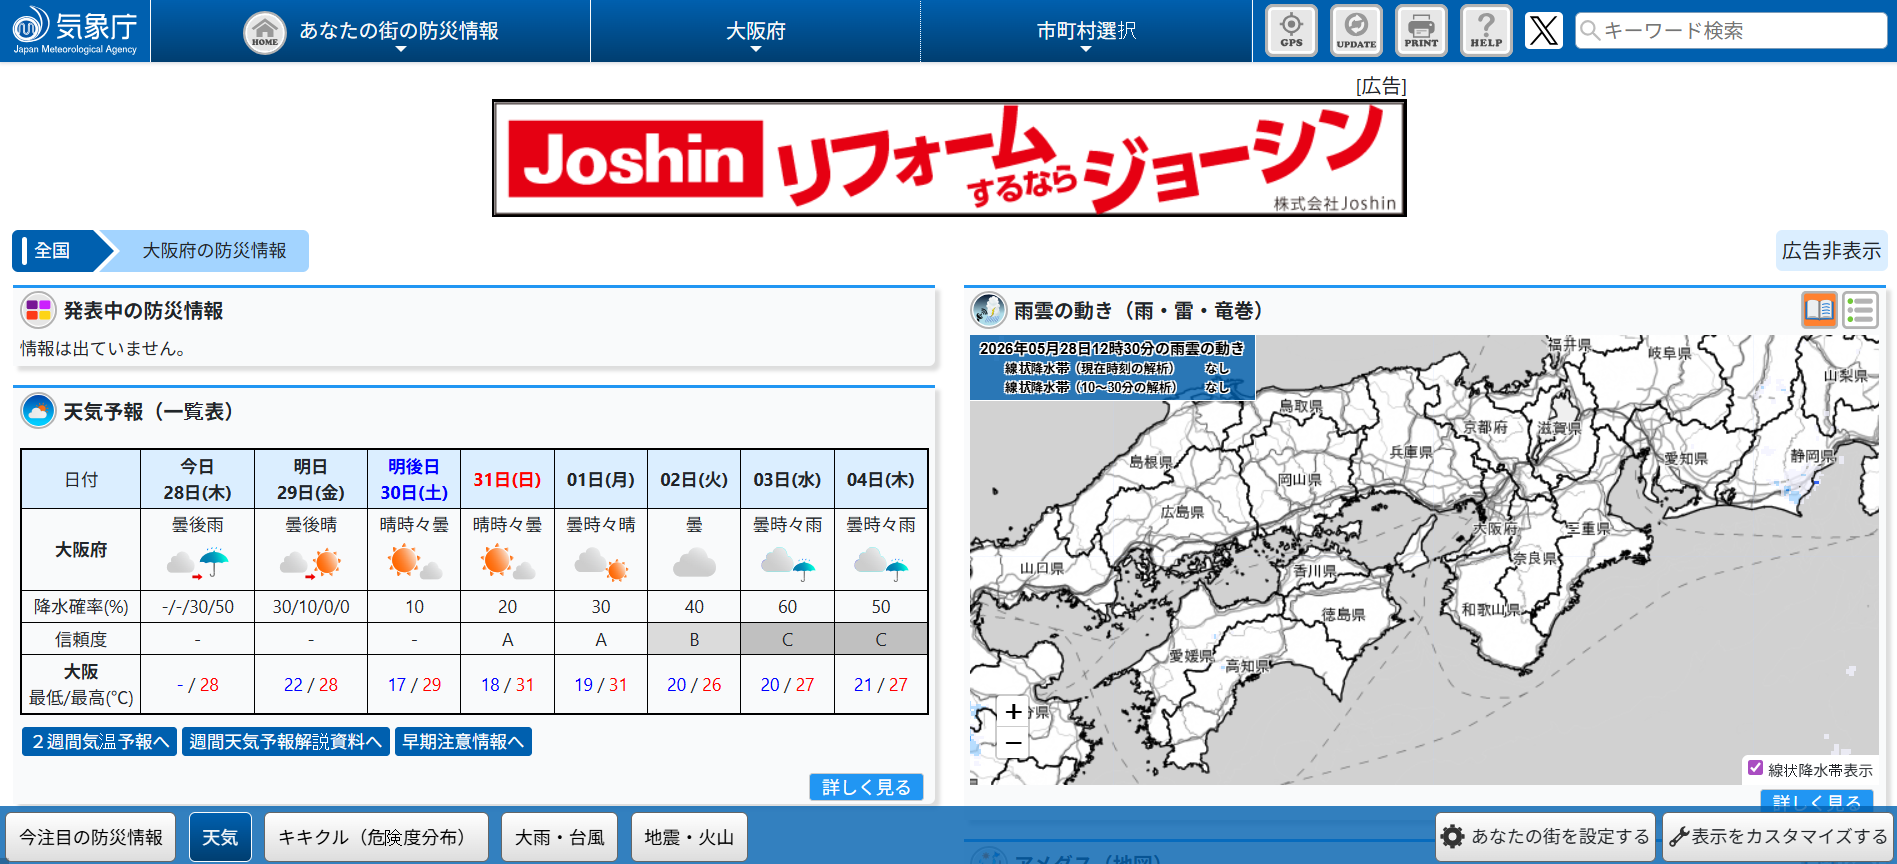Use the GPS location button
The height and width of the screenshot is (864, 1897).
point(1291,30)
